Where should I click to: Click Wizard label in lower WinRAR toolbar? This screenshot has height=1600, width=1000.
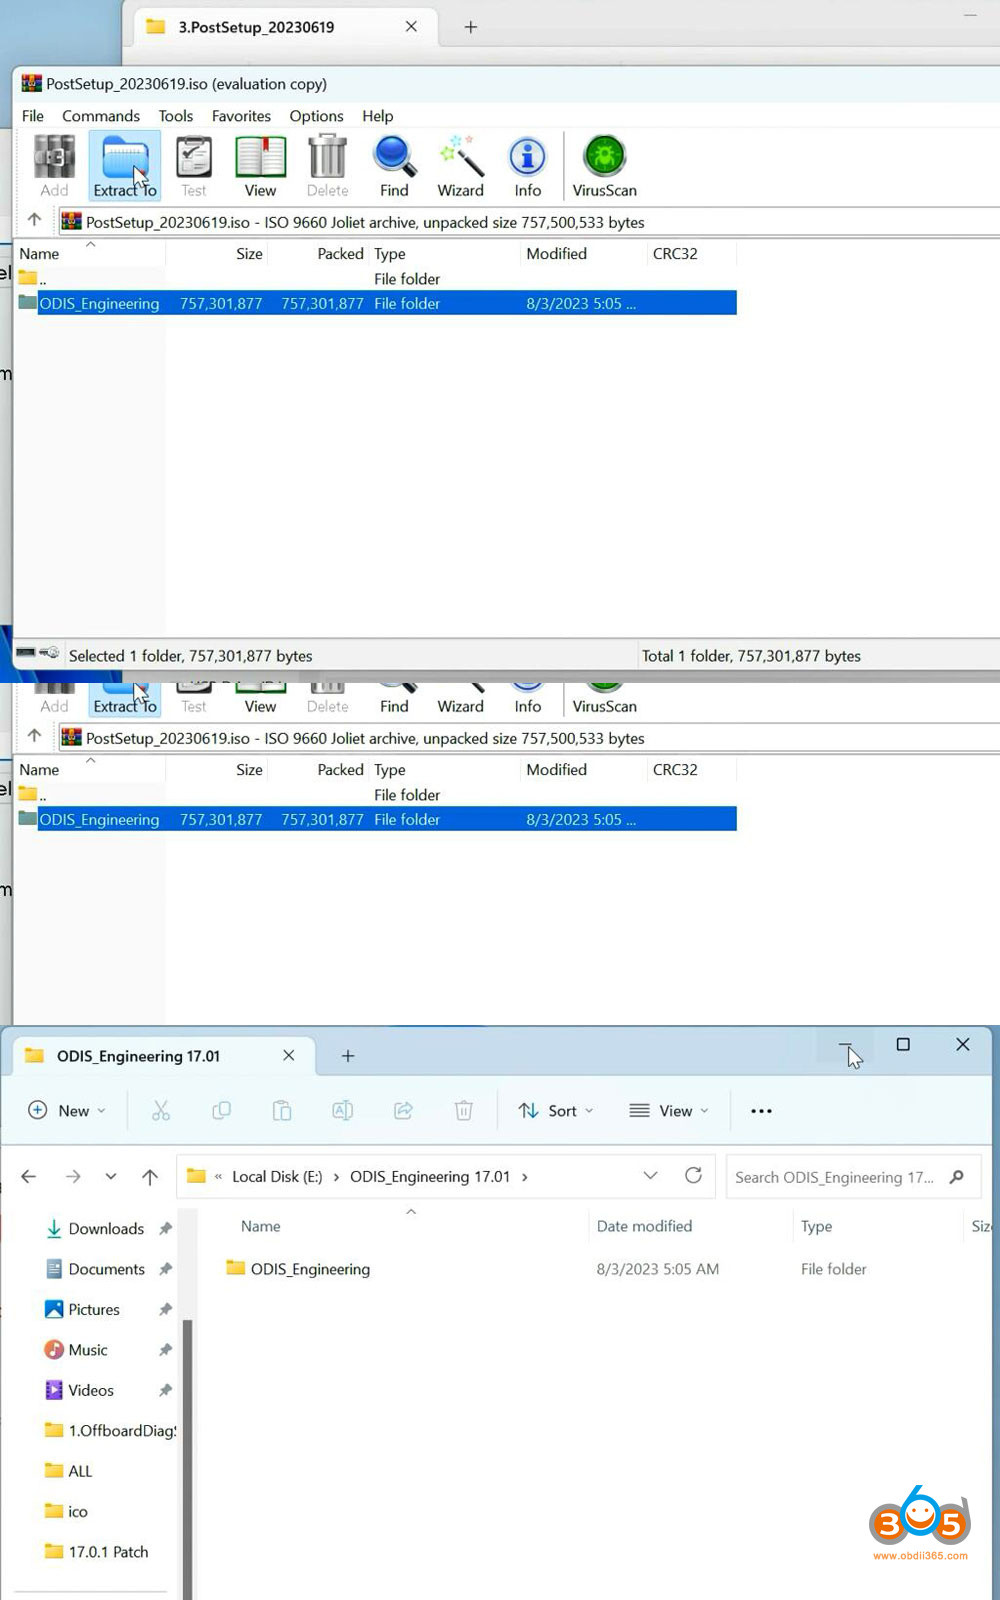click(x=460, y=706)
